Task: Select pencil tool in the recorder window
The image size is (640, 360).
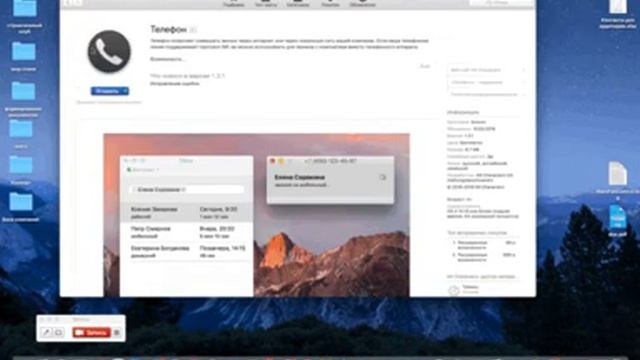Action: tap(47, 333)
